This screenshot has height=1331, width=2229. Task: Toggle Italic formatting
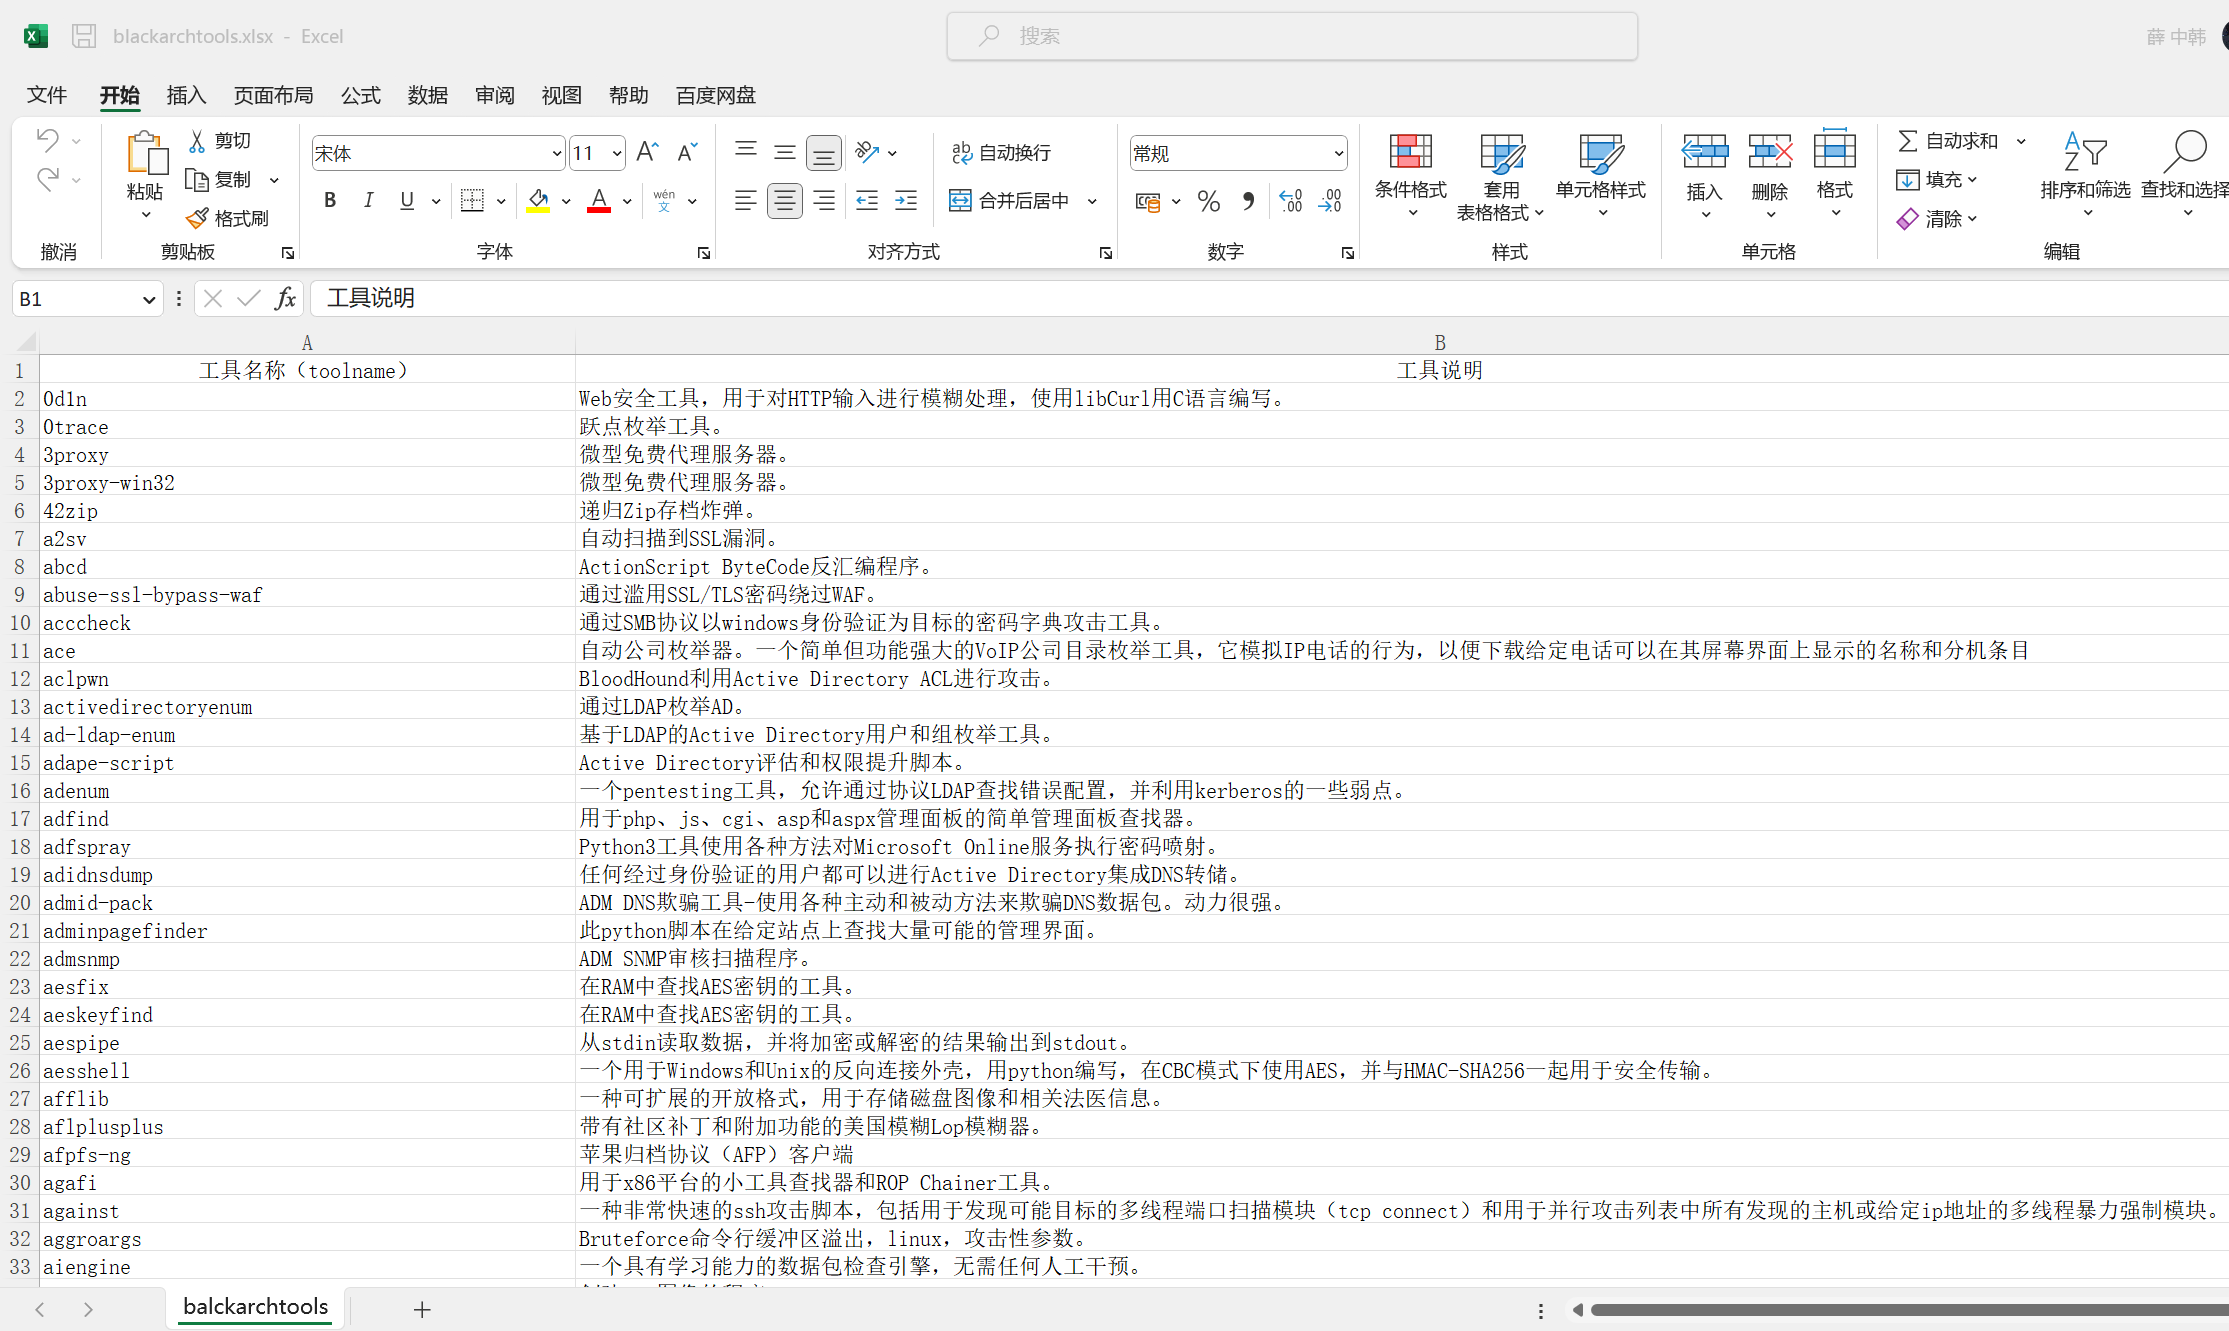368,200
